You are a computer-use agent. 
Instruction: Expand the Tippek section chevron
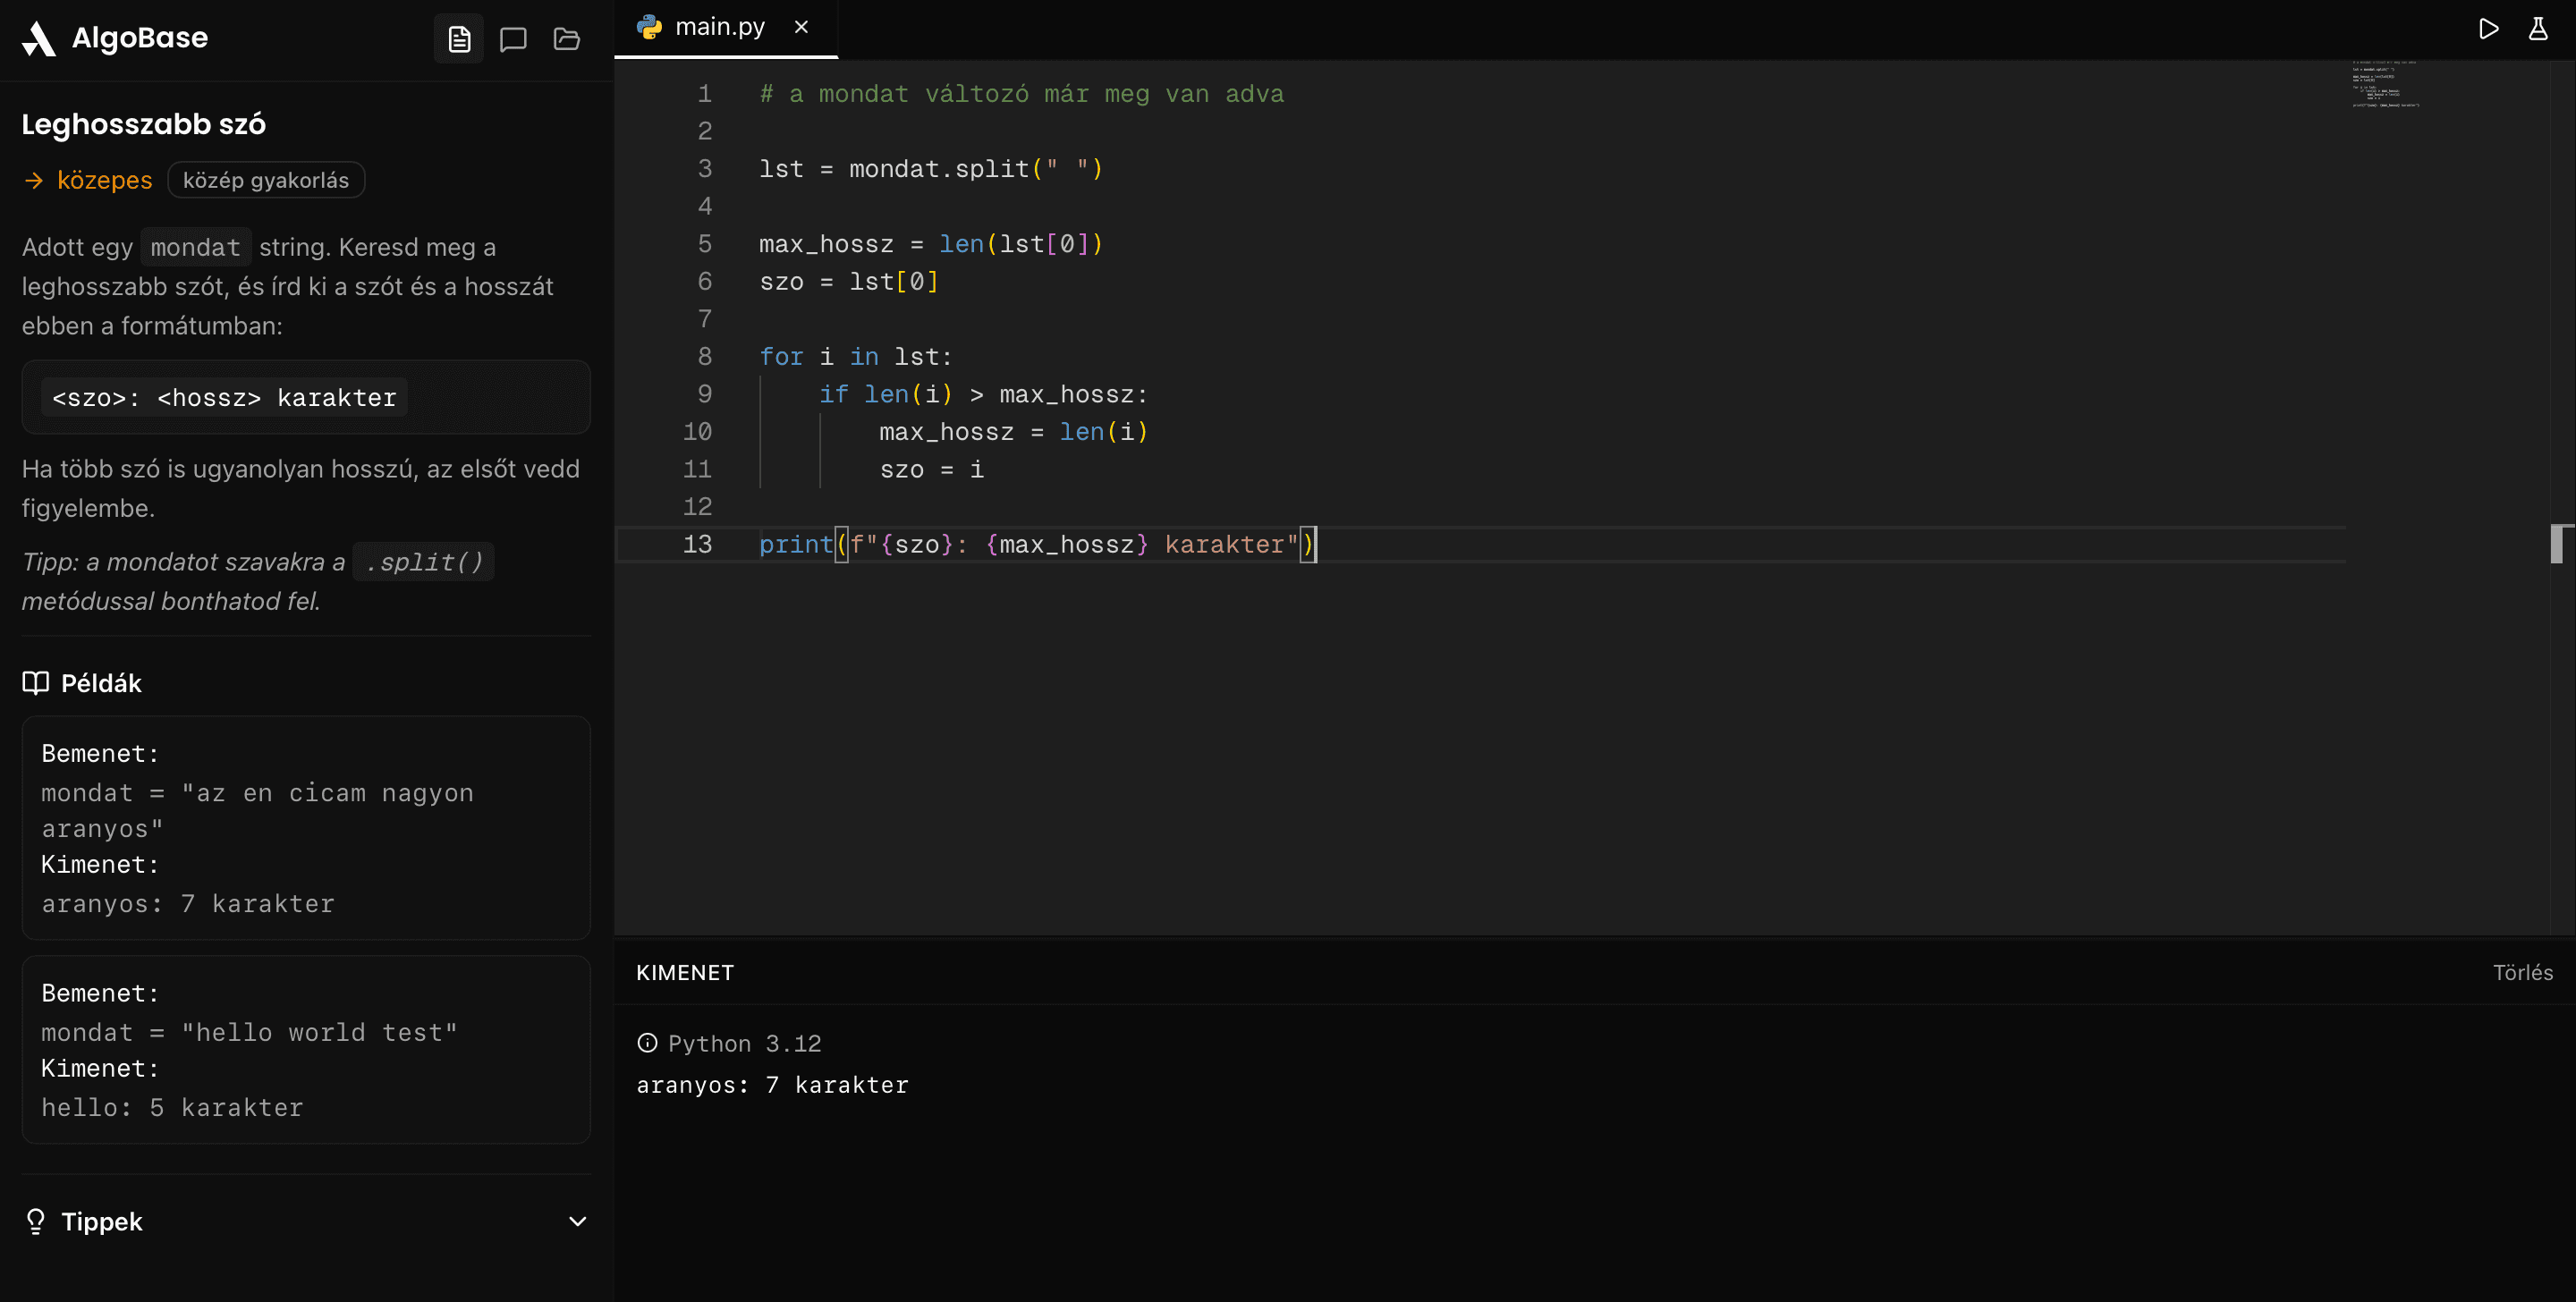pyautogui.click(x=577, y=1221)
